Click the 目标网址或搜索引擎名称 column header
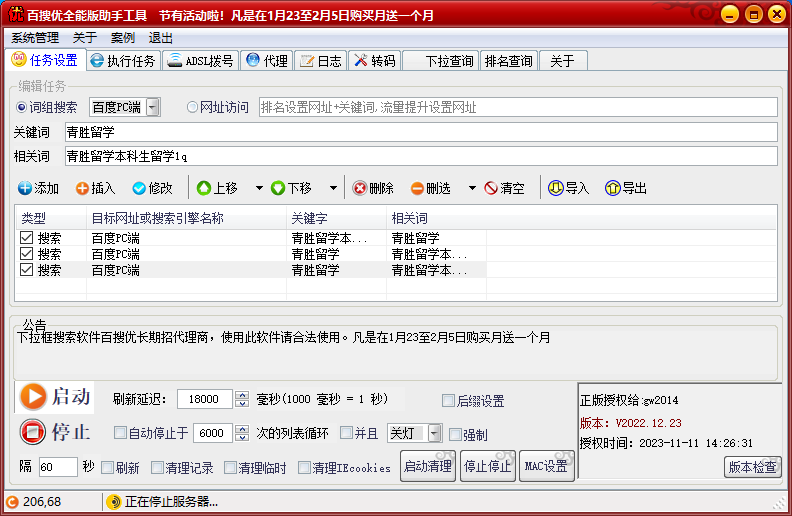The width and height of the screenshot is (792, 516). (186, 218)
